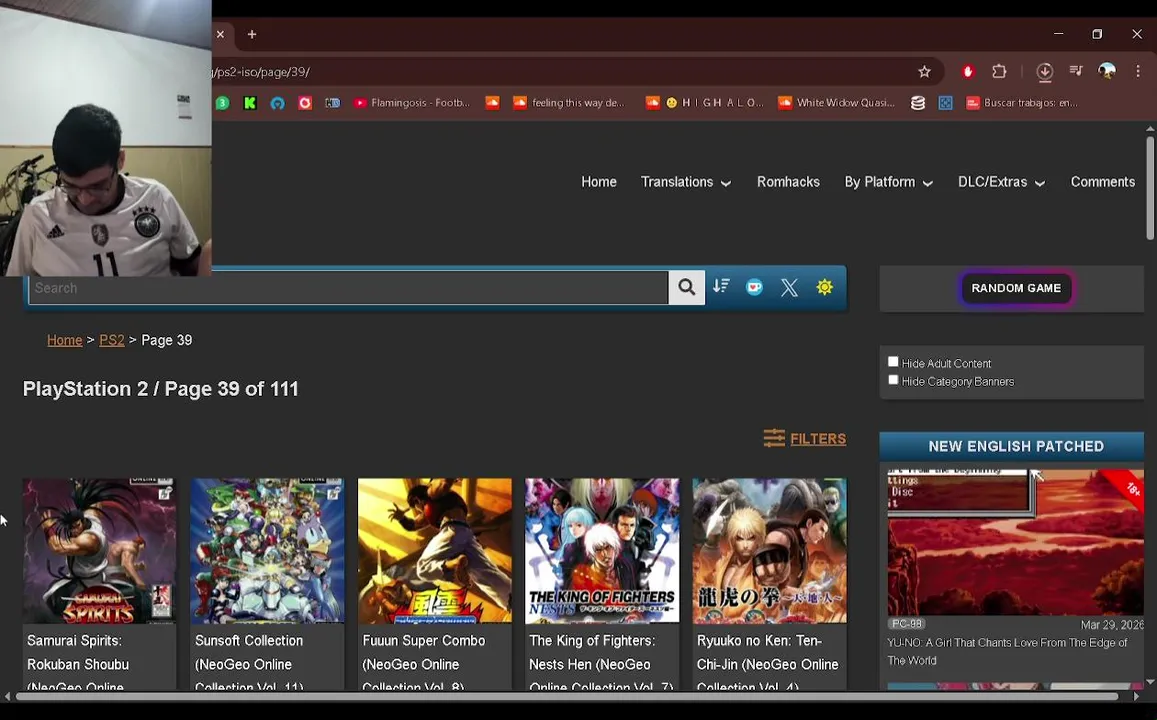This screenshot has height=720, width=1157.
Task: Open the Romhacks nav item
Action: 788,181
